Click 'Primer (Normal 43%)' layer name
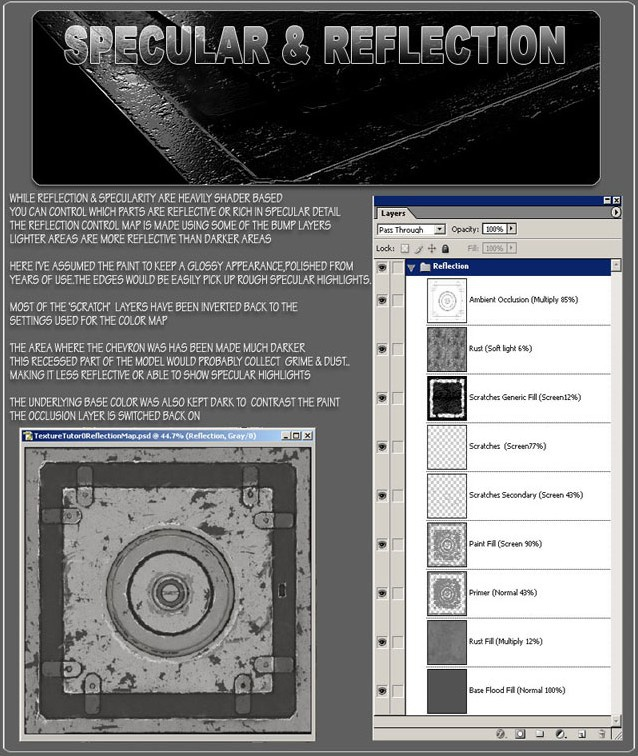 point(502,593)
